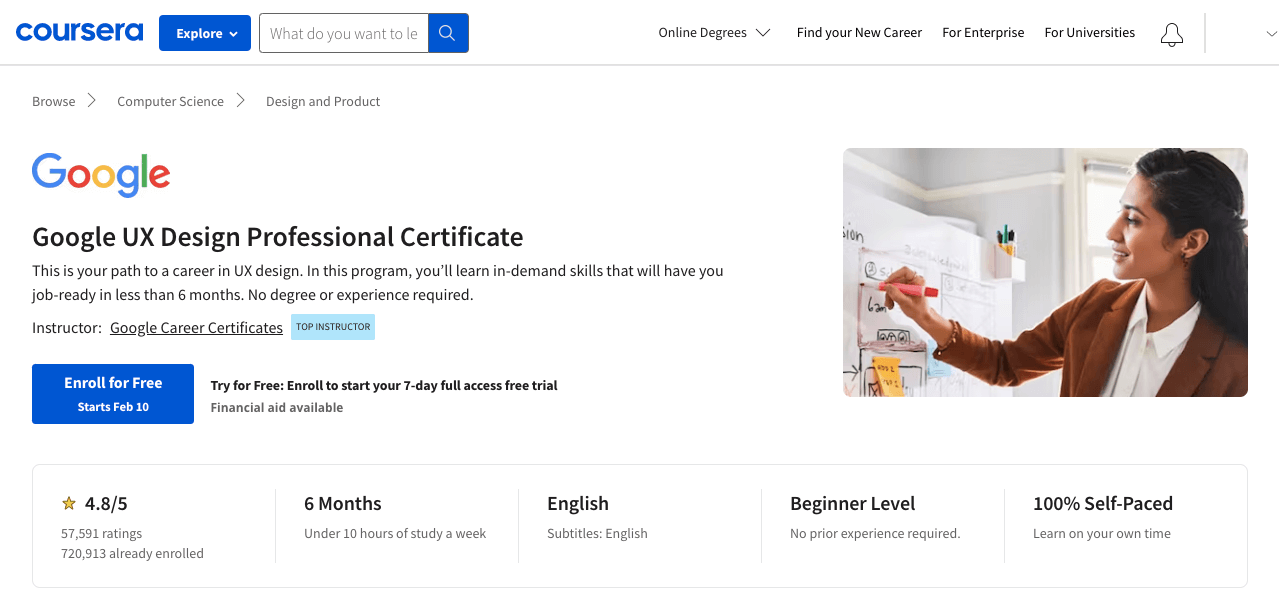Click the Google logo
1279x596 pixels.
pyautogui.click(x=101, y=175)
